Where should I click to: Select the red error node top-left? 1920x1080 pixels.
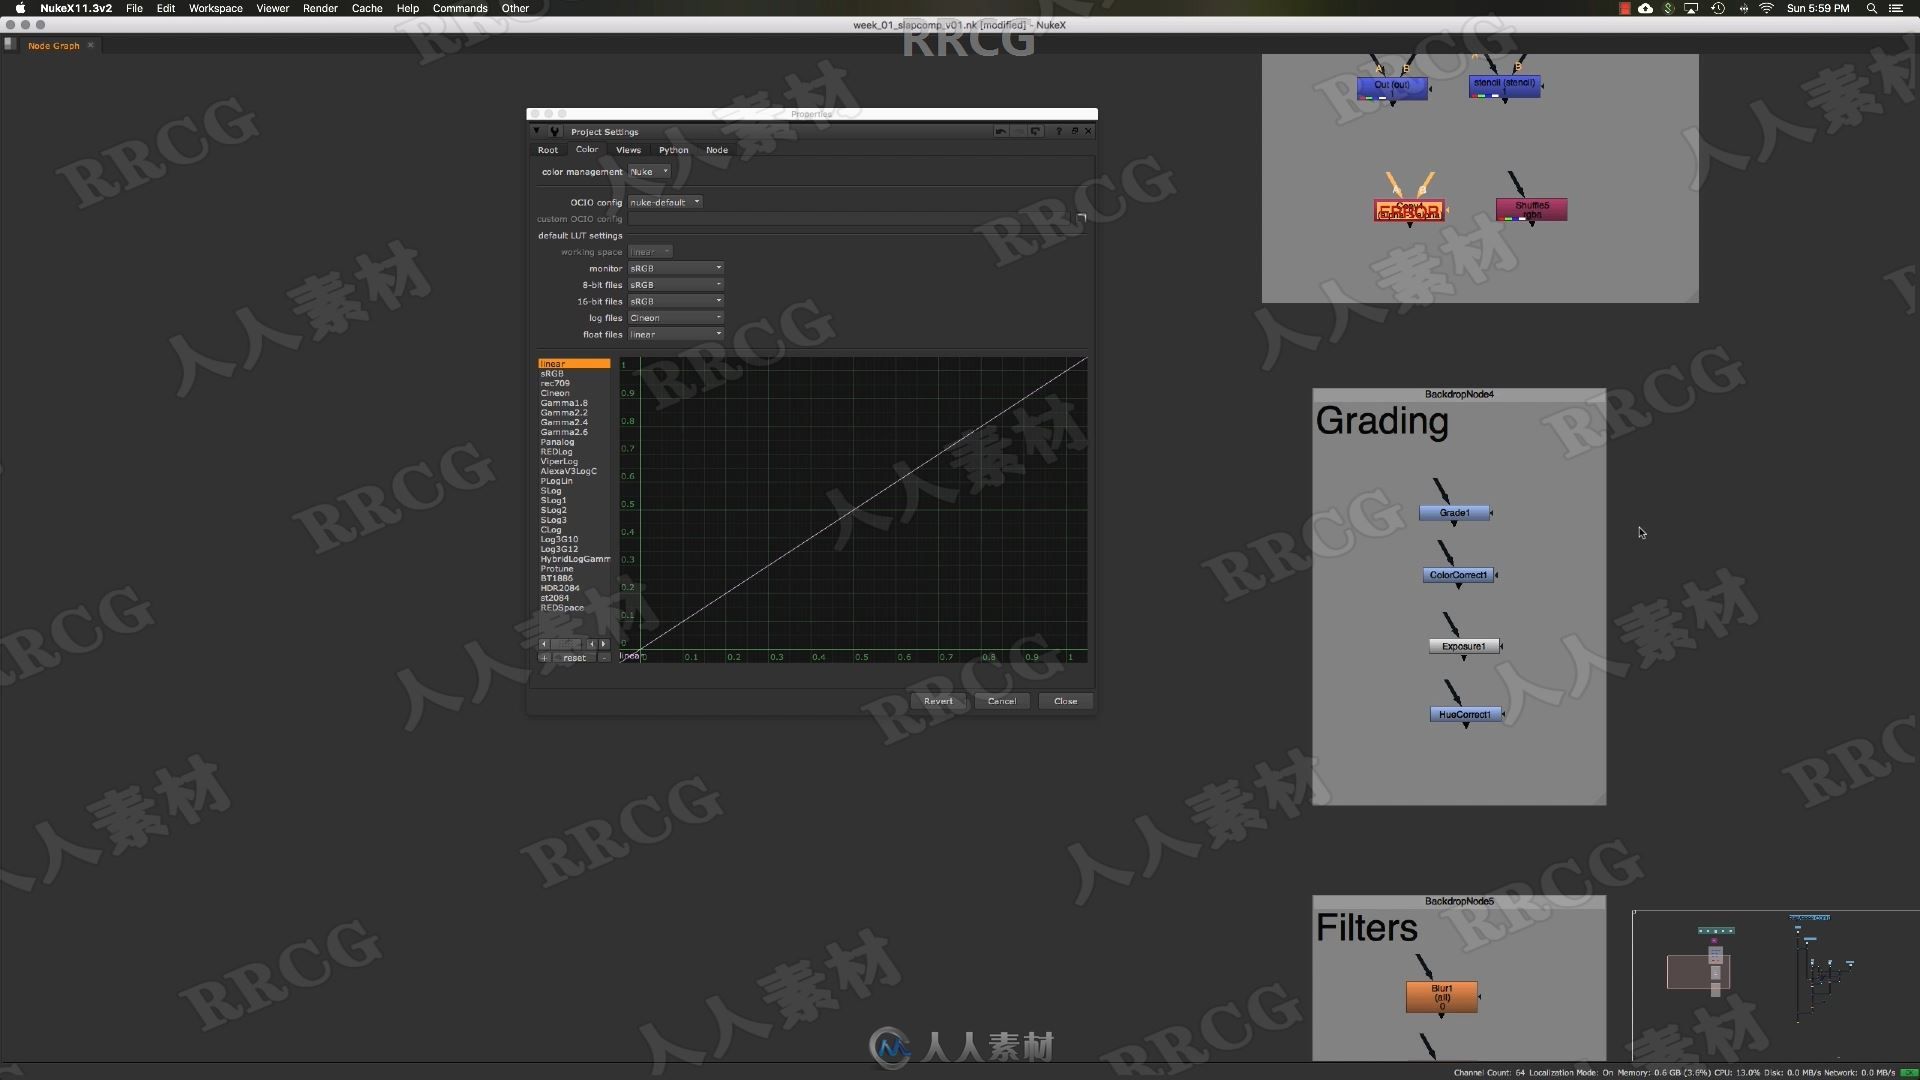point(1408,207)
